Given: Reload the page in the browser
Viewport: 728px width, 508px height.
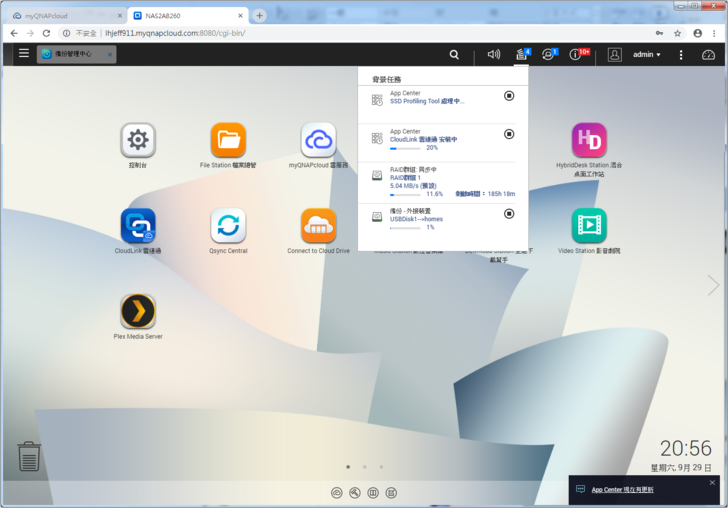Looking at the screenshot, I should coord(46,33).
